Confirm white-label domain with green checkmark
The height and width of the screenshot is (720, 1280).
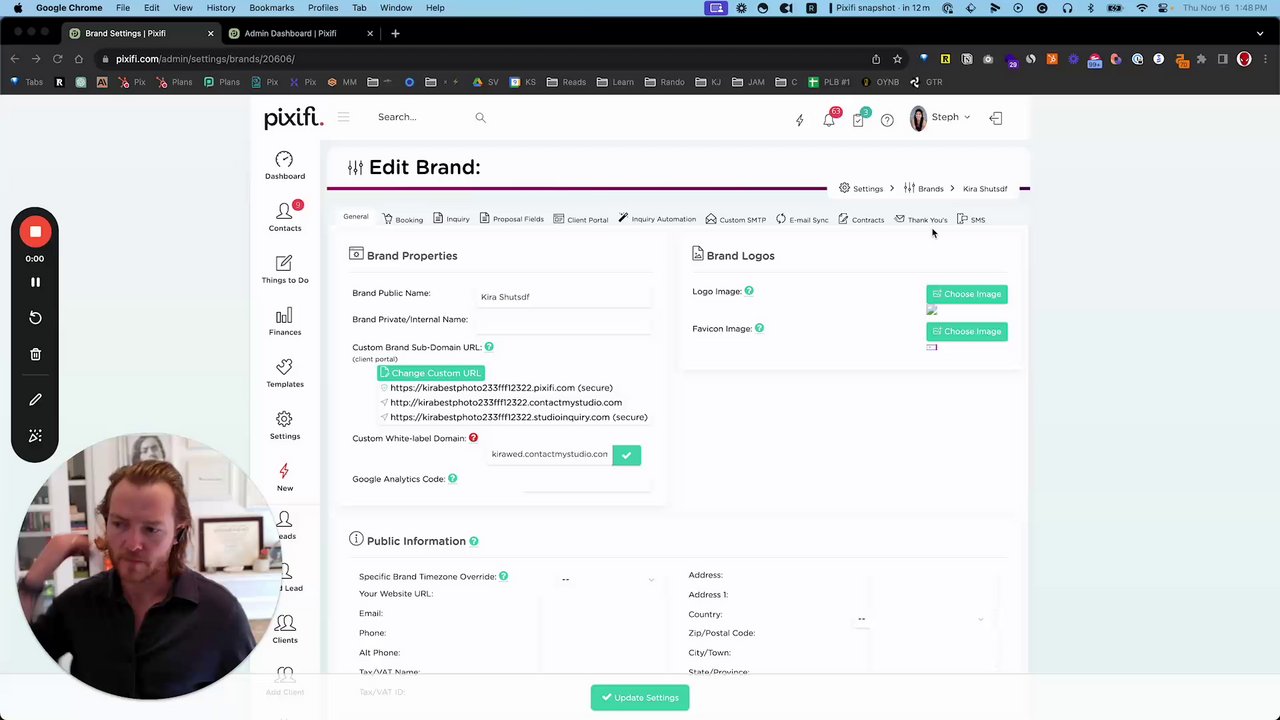coord(626,455)
